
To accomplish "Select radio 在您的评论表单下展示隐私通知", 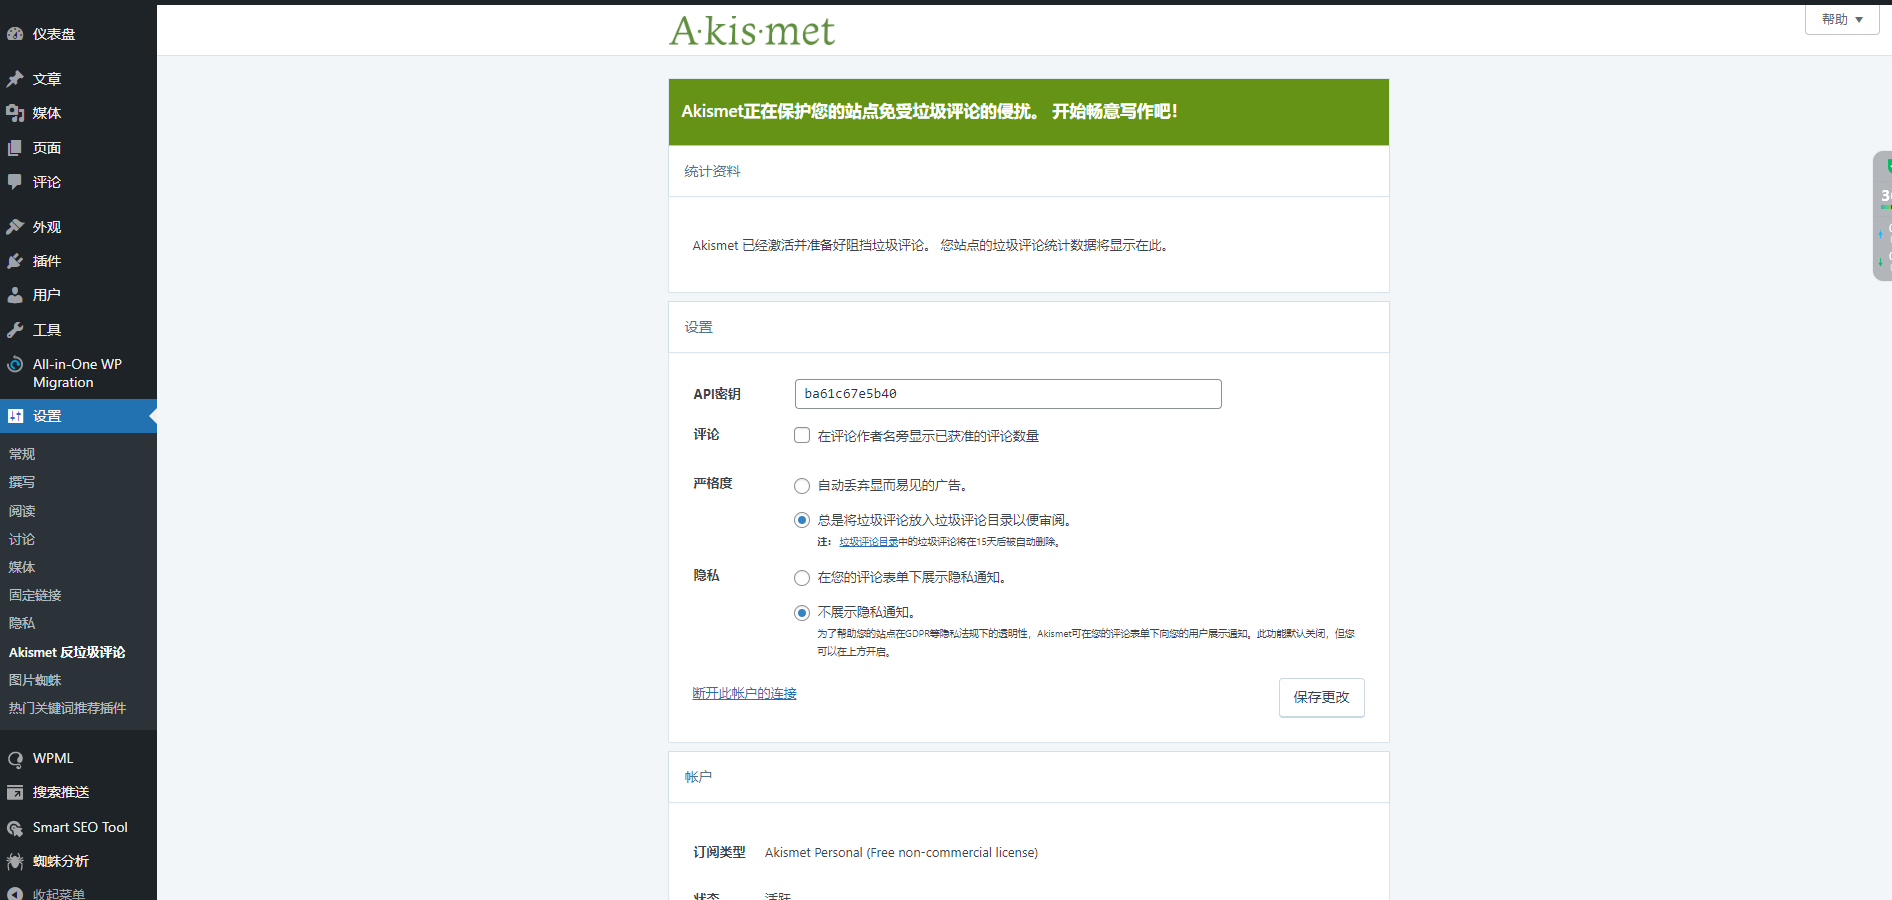I will tap(802, 578).
